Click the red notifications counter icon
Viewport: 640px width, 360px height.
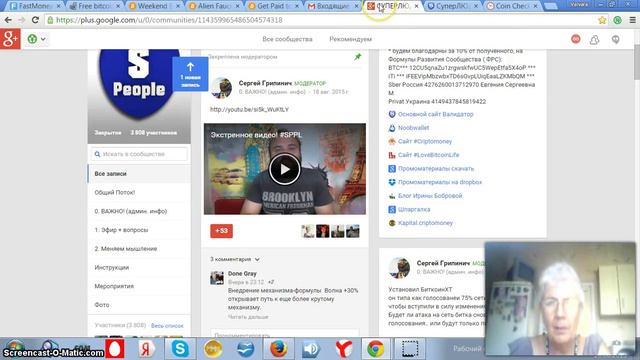[576, 39]
